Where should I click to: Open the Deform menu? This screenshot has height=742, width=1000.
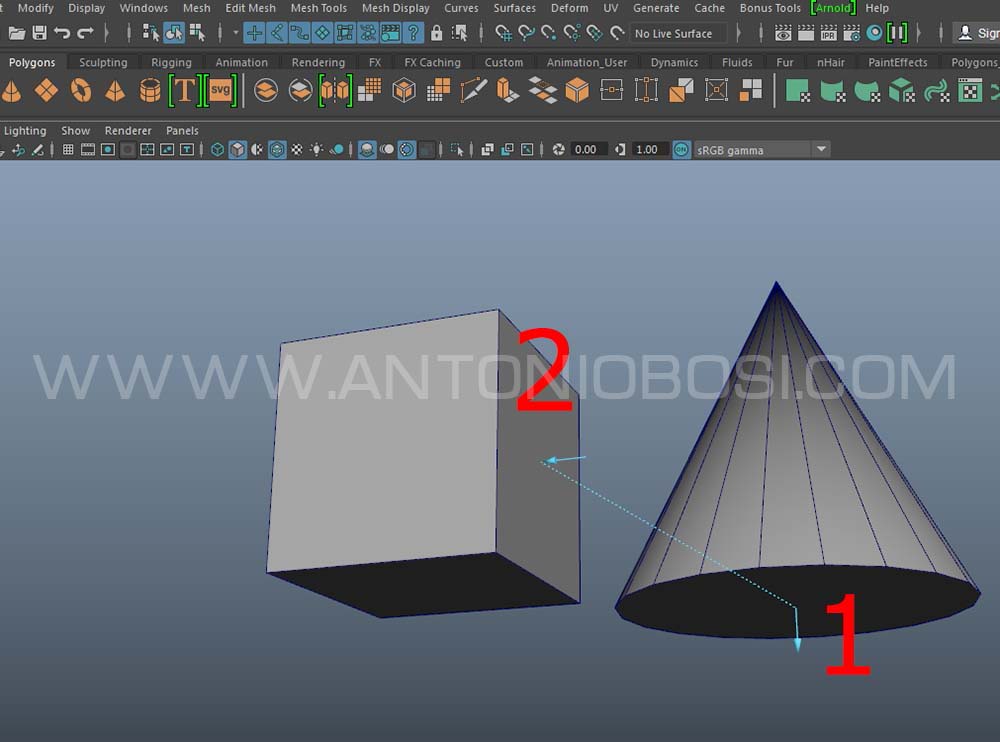click(570, 8)
